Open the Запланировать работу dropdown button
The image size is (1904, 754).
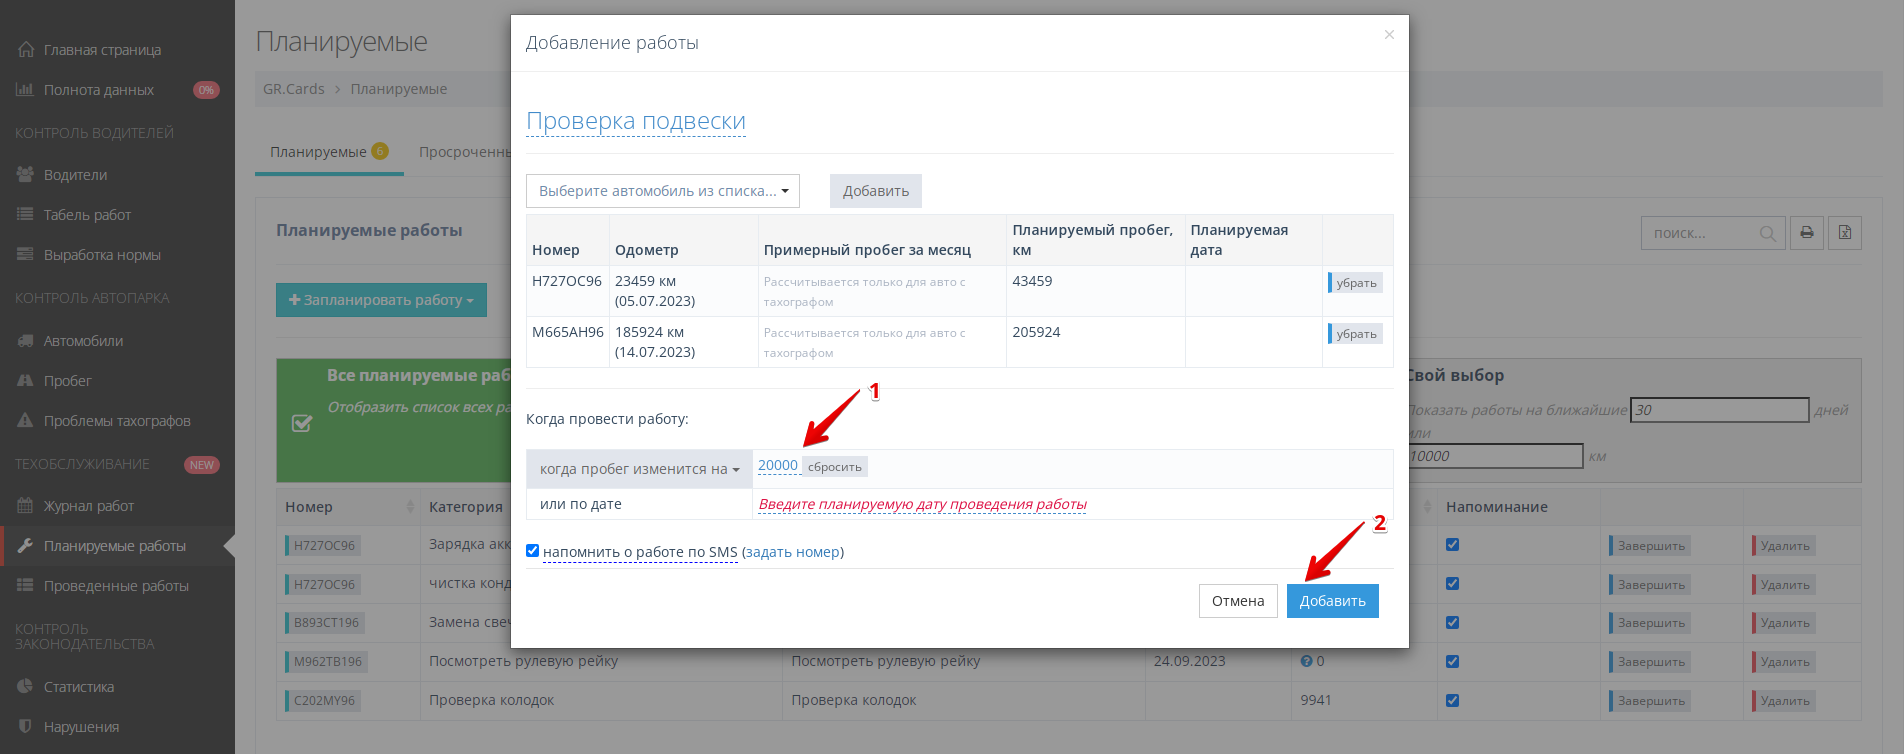click(381, 300)
